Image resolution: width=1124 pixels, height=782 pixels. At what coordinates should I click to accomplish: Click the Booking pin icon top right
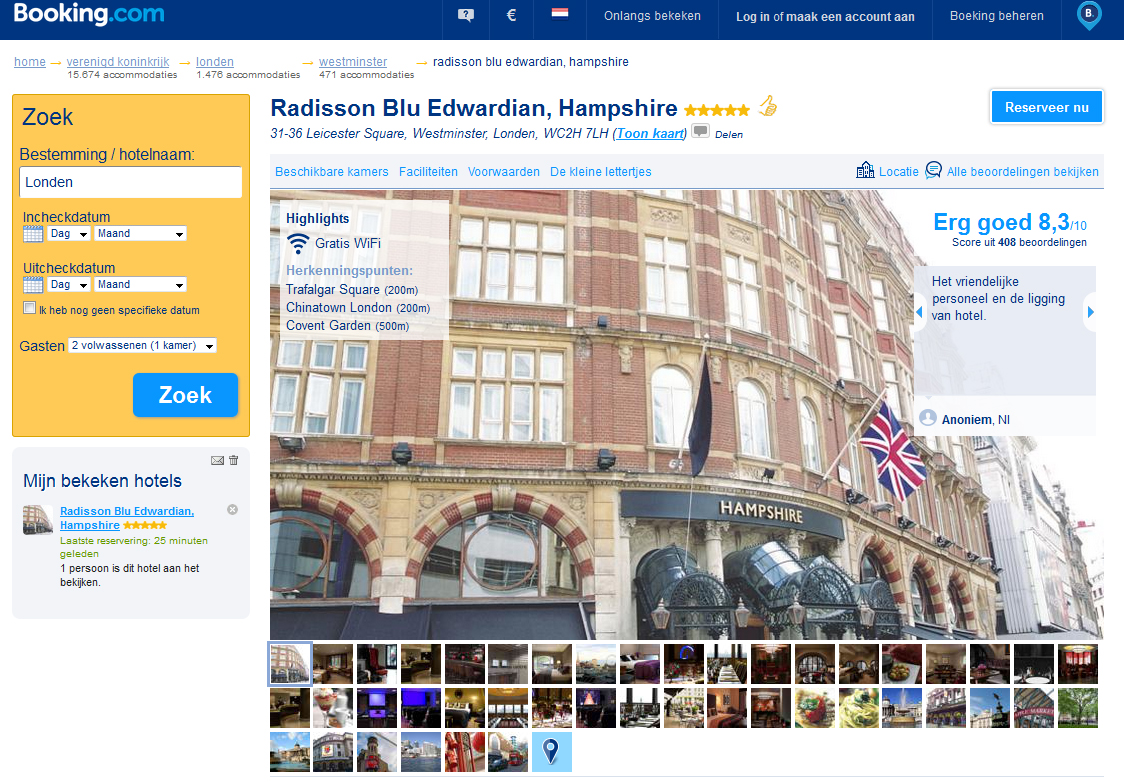(1088, 16)
